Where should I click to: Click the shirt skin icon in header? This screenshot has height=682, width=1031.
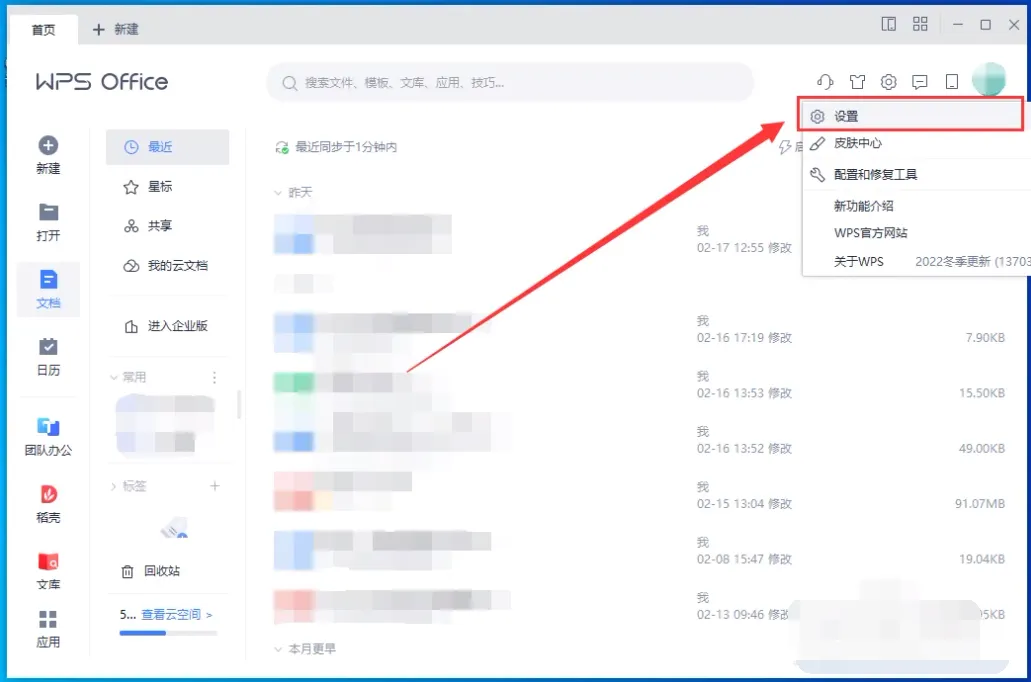pos(857,82)
